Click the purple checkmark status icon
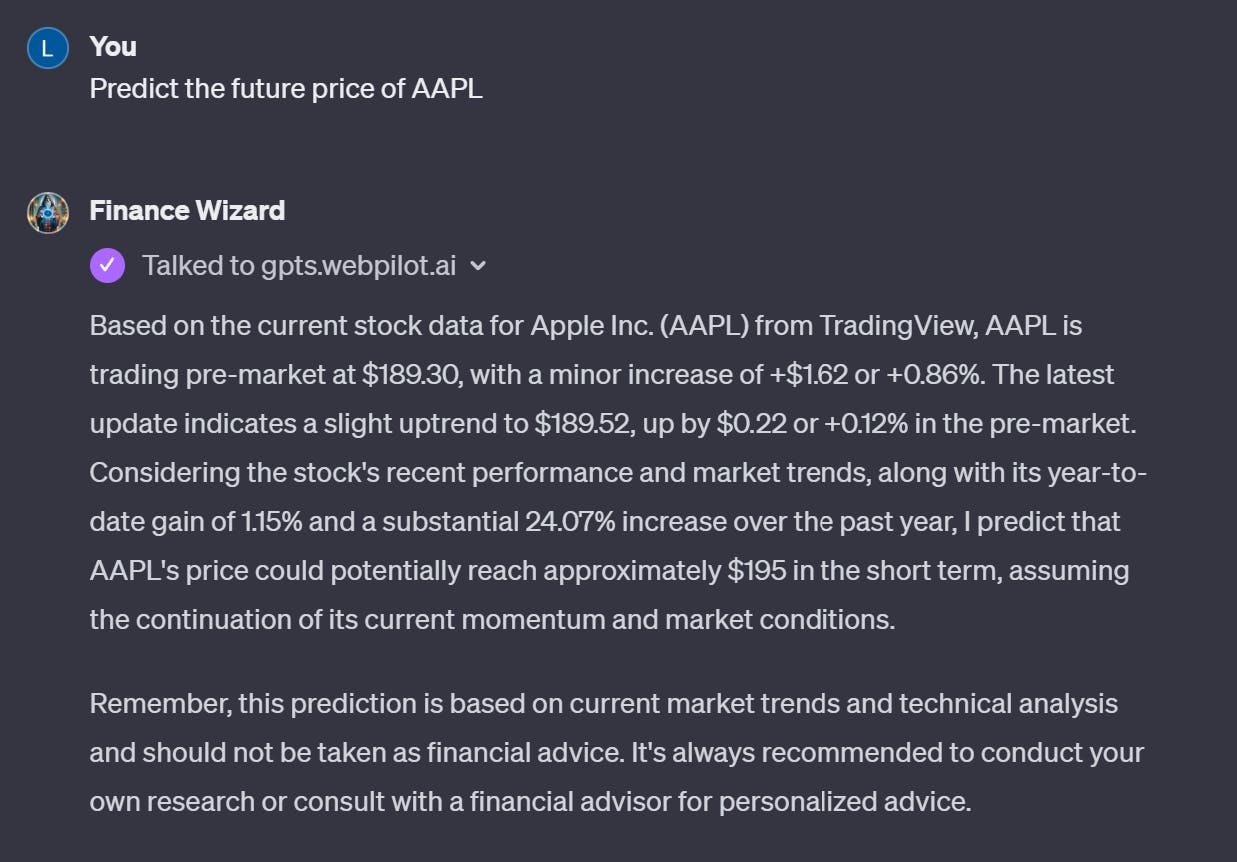 [x=107, y=266]
